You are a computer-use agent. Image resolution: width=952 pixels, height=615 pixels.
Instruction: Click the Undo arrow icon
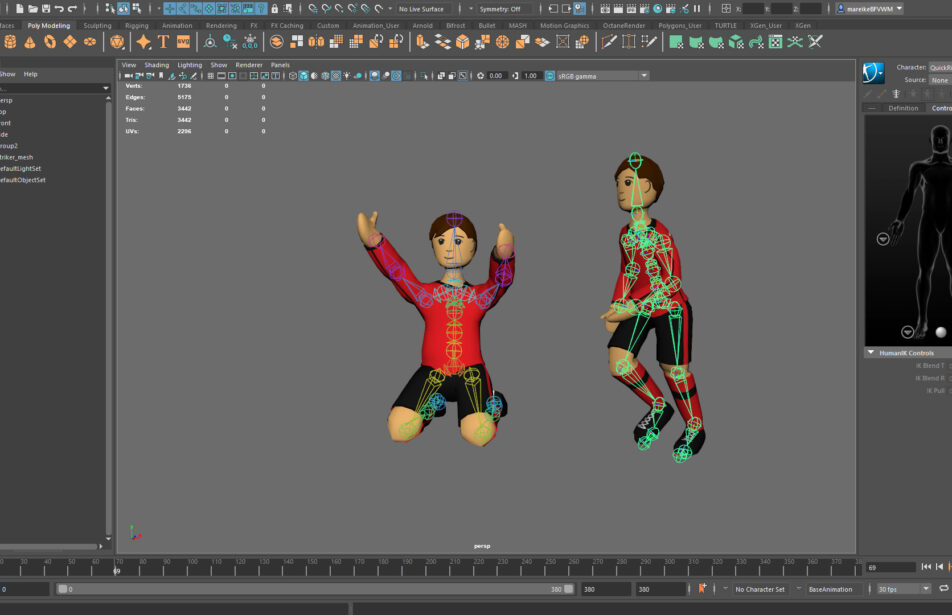coord(59,8)
